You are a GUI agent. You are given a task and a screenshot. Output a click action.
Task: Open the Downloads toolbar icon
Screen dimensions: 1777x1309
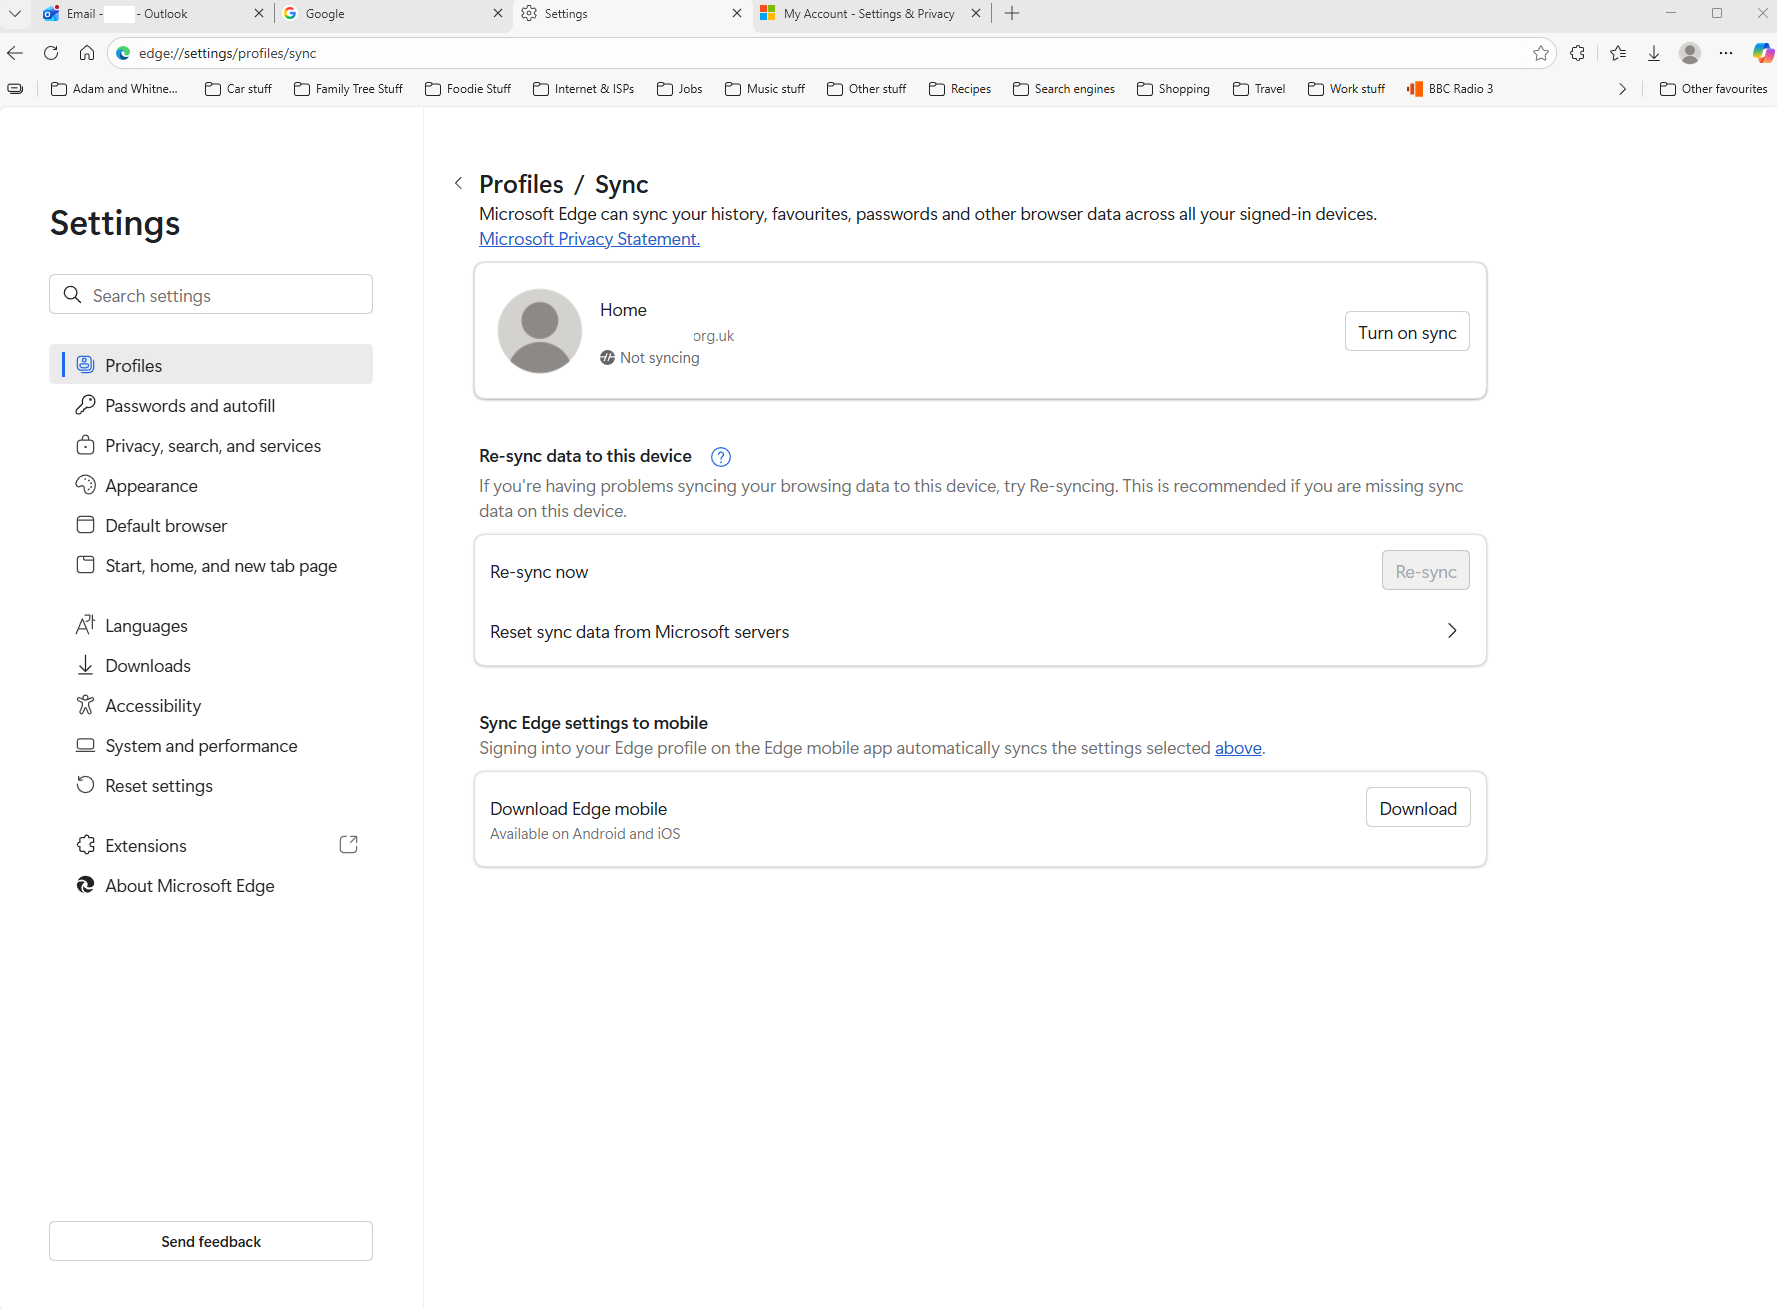click(1654, 53)
